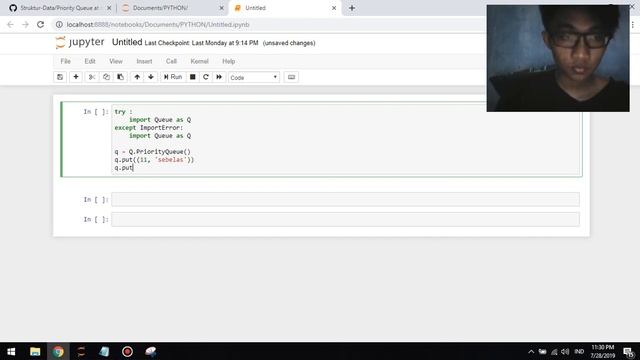Open the View menu

click(x=116, y=61)
